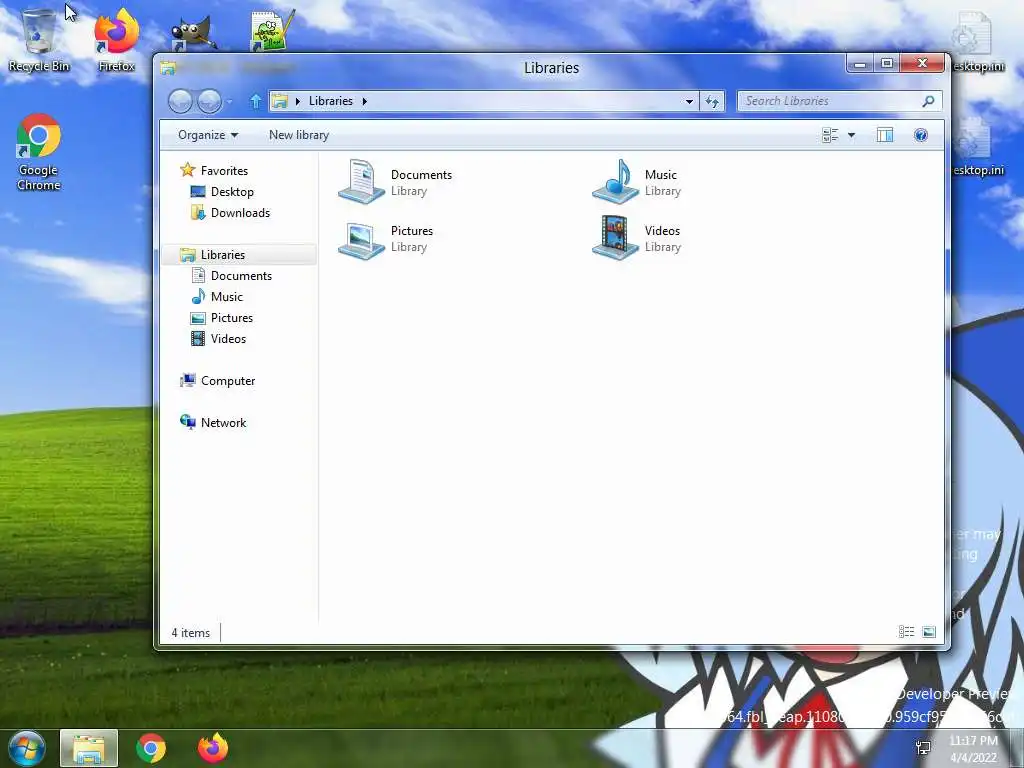Screen dimensions: 1024x768
Task: Open address bar history dropdown
Action: pos(689,101)
